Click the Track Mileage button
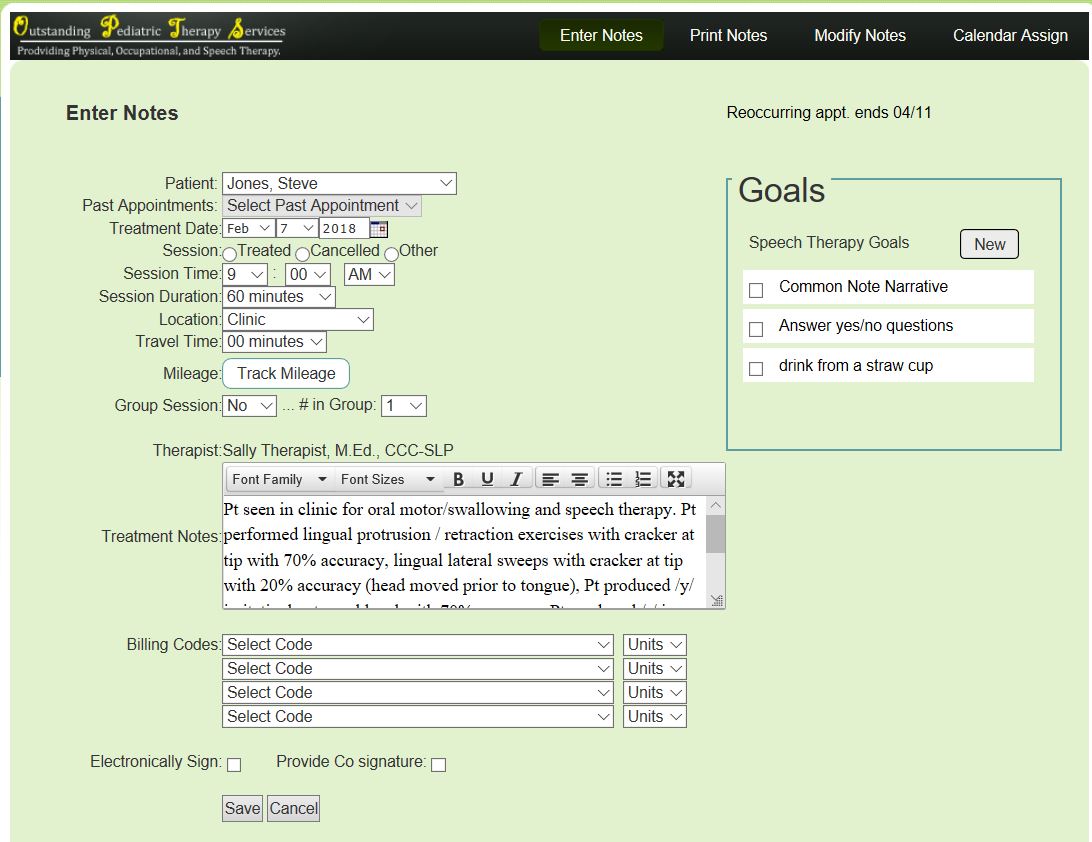The height and width of the screenshot is (842, 1092). coord(286,374)
